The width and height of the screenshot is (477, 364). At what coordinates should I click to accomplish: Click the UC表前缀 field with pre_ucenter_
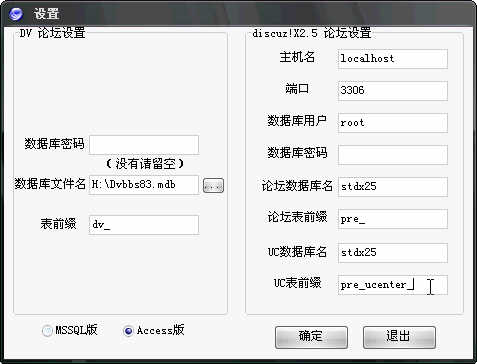pyautogui.click(x=393, y=285)
